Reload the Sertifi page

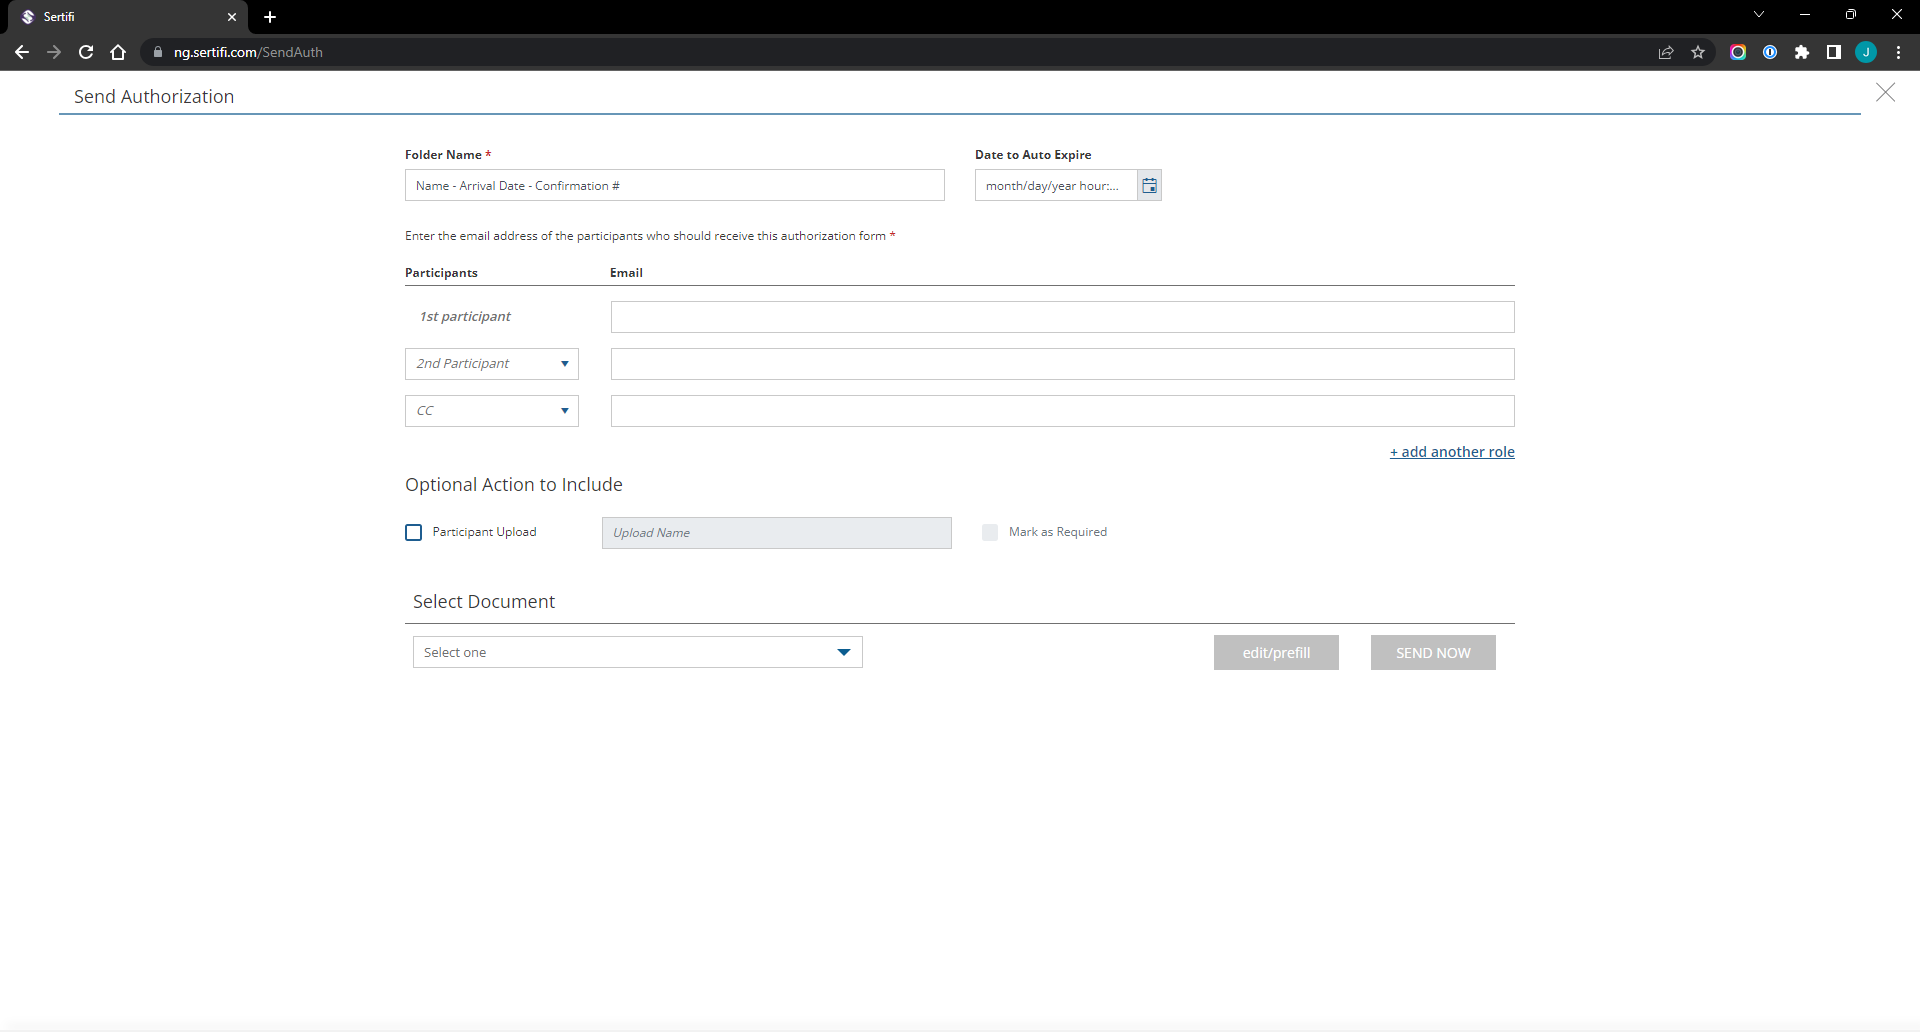pos(86,52)
